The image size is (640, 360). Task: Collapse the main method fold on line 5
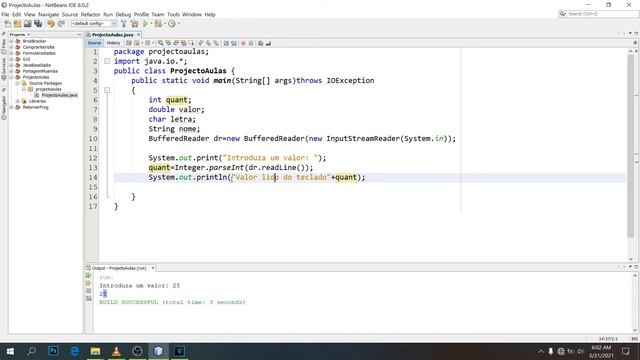(107, 90)
